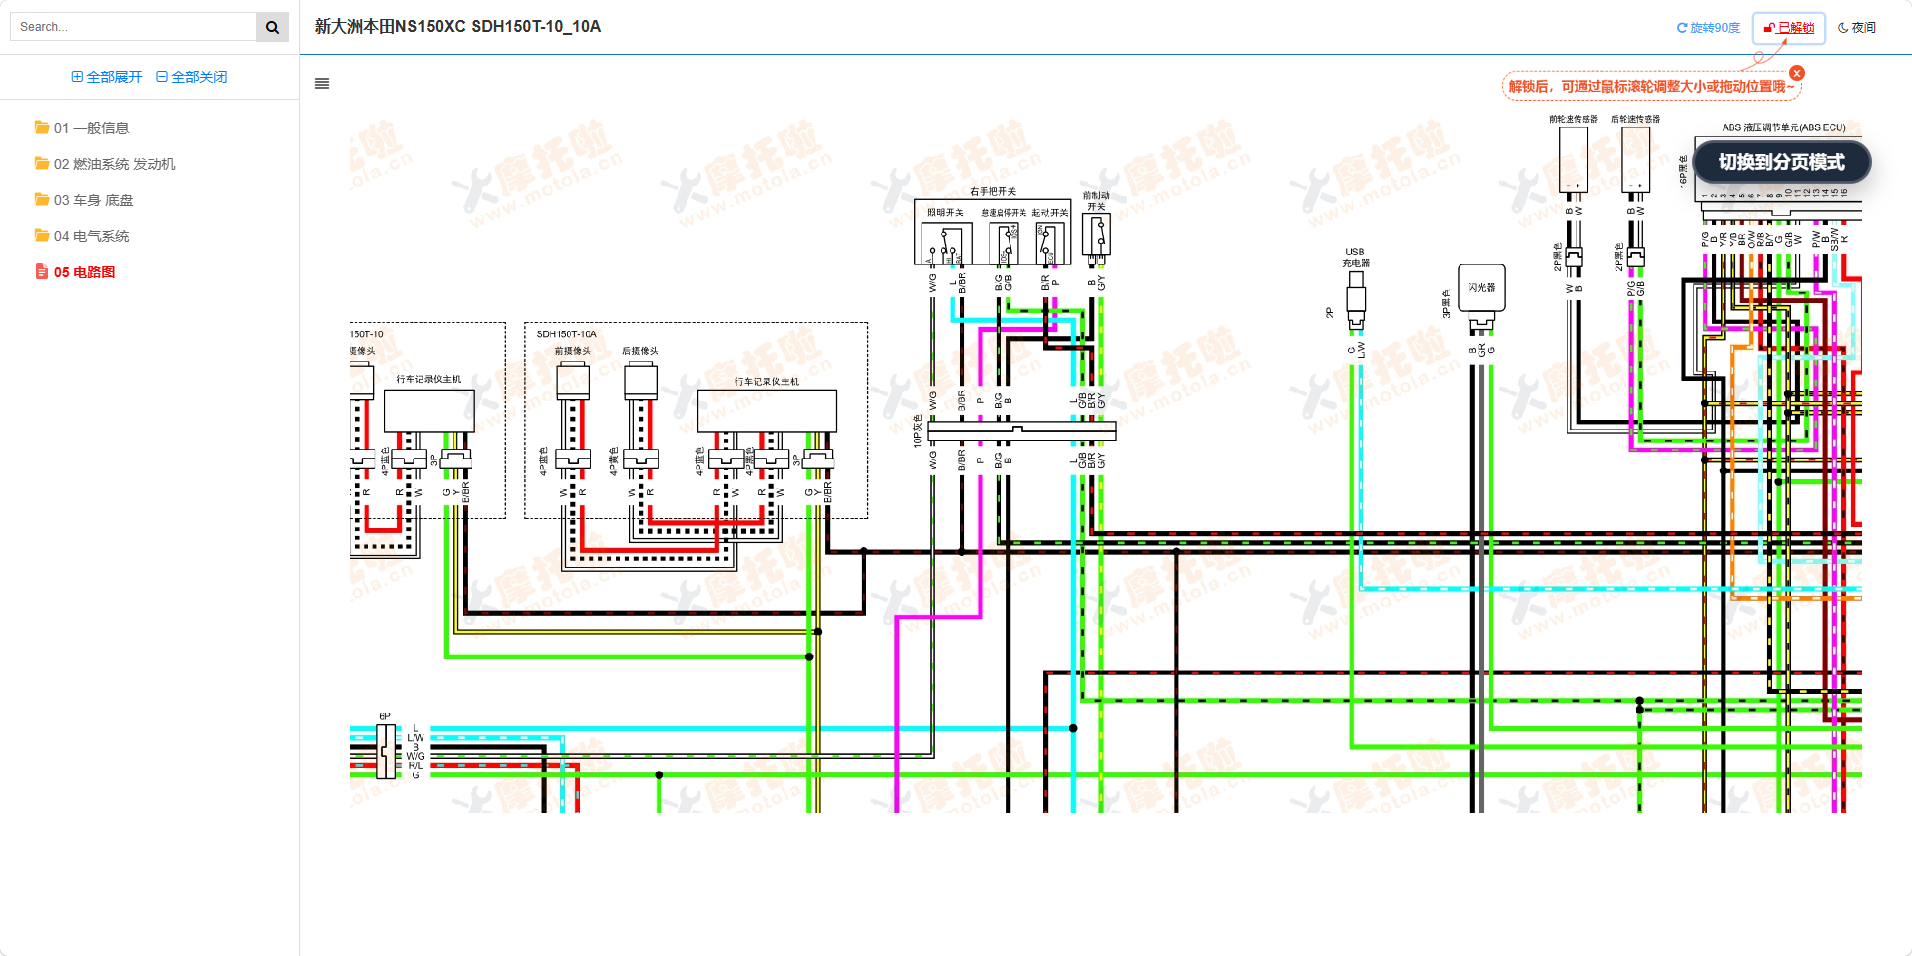Toggle the unlocked (已解锁) lock state
The image size is (1912, 956).
(x=1789, y=28)
